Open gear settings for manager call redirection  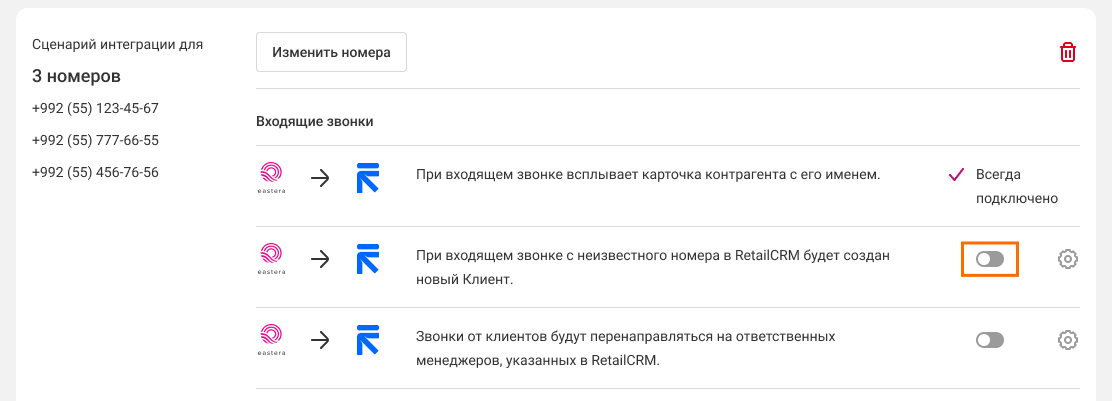1067,341
